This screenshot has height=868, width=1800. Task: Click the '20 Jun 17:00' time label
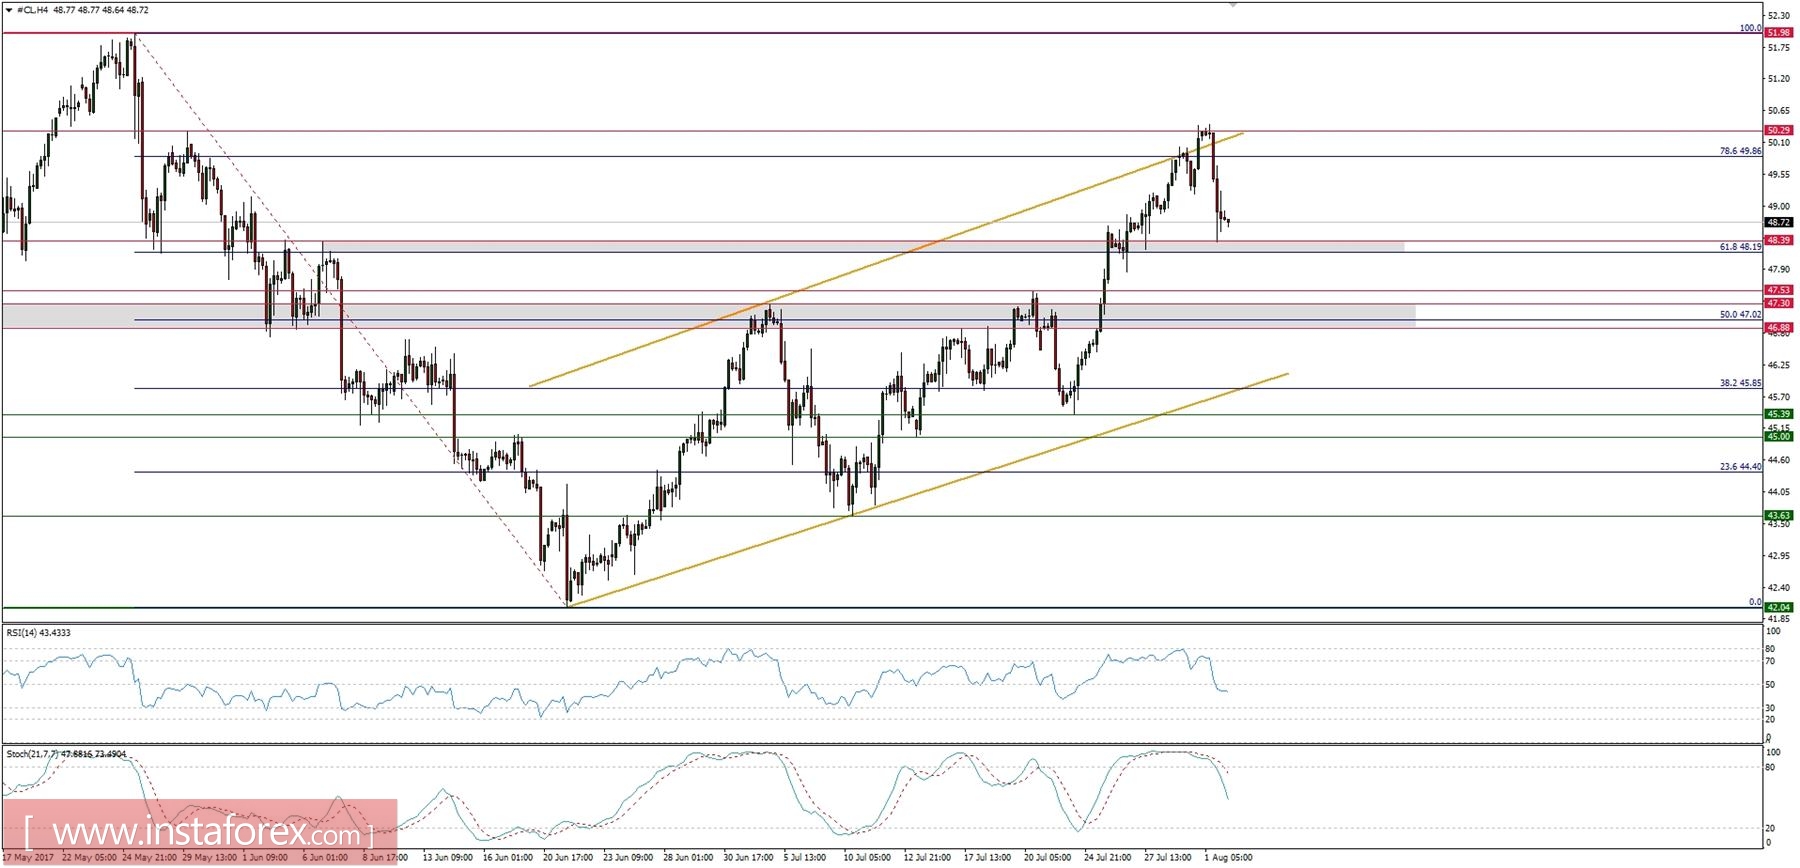click(569, 857)
